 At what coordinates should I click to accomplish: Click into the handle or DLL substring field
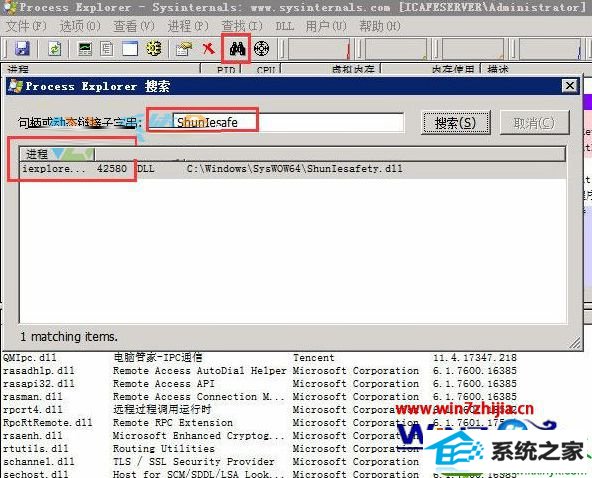point(288,122)
